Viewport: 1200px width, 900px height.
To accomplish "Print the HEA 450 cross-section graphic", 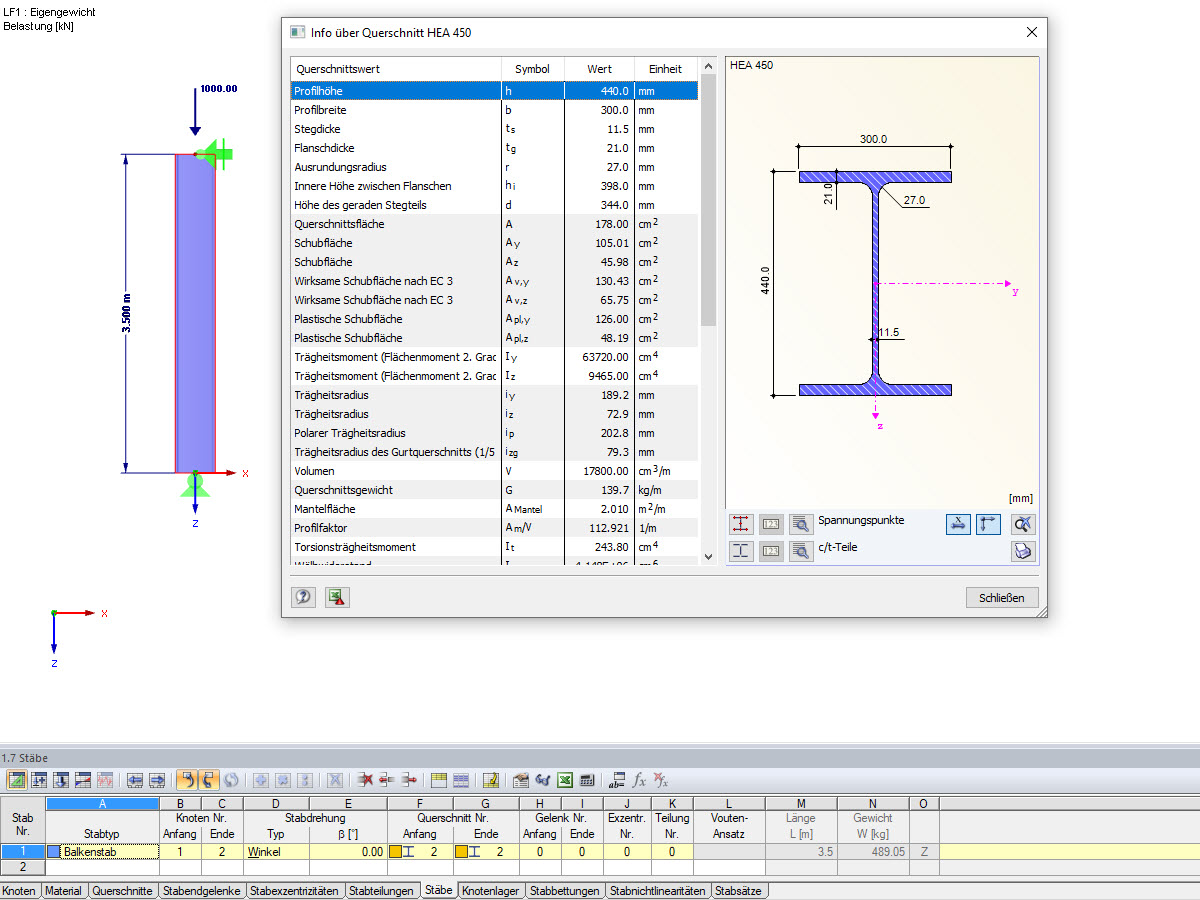I will coord(1023,551).
